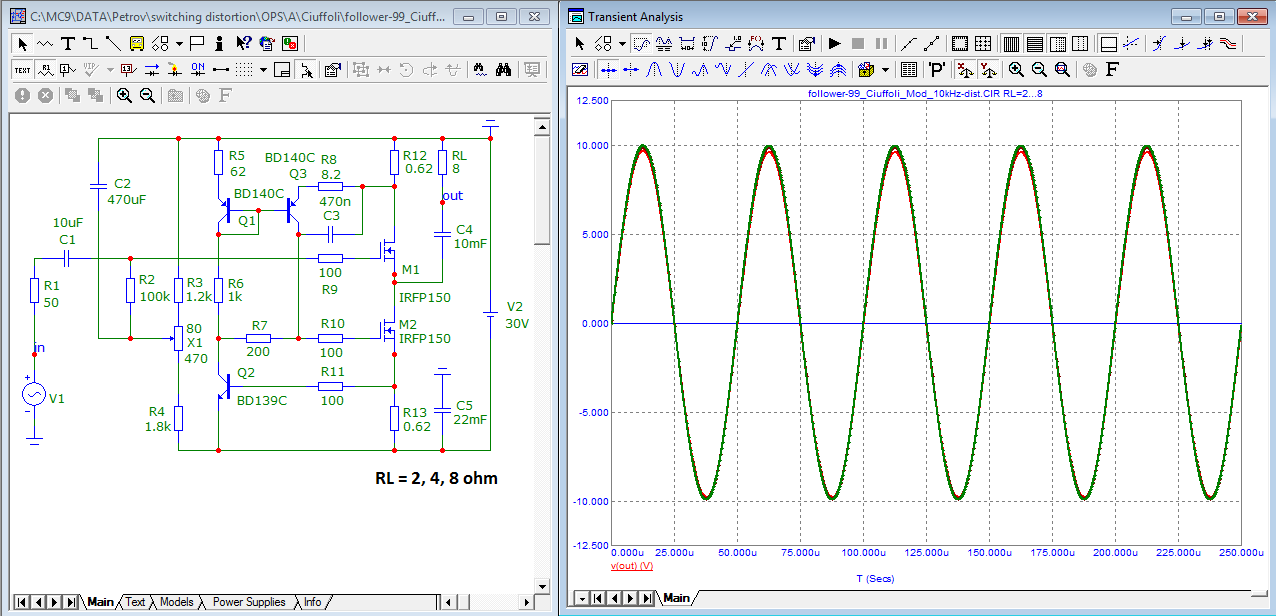Open the grid dots dropdown arrow

(263, 70)
